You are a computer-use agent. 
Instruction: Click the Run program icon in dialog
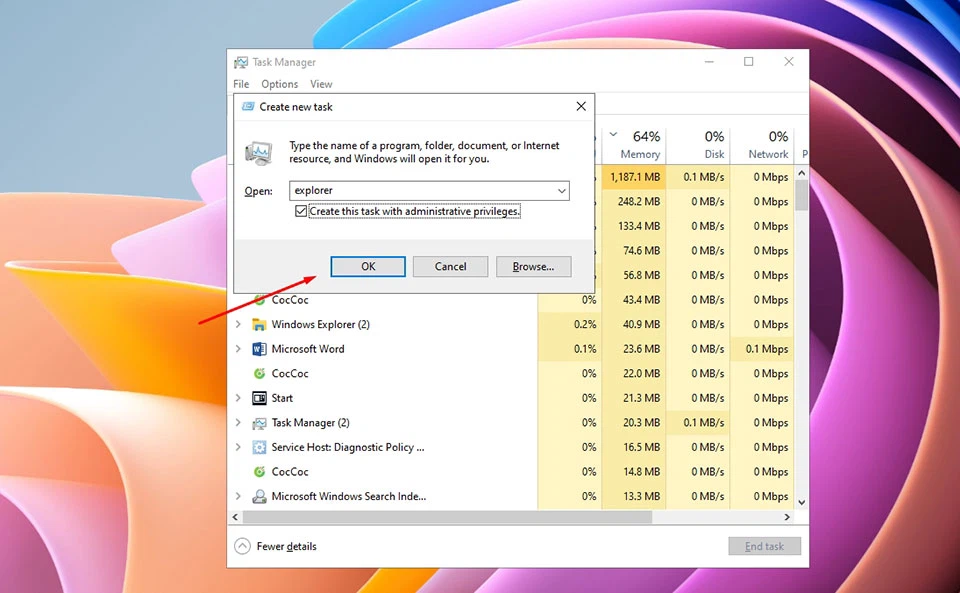click(x=258, y=152)
